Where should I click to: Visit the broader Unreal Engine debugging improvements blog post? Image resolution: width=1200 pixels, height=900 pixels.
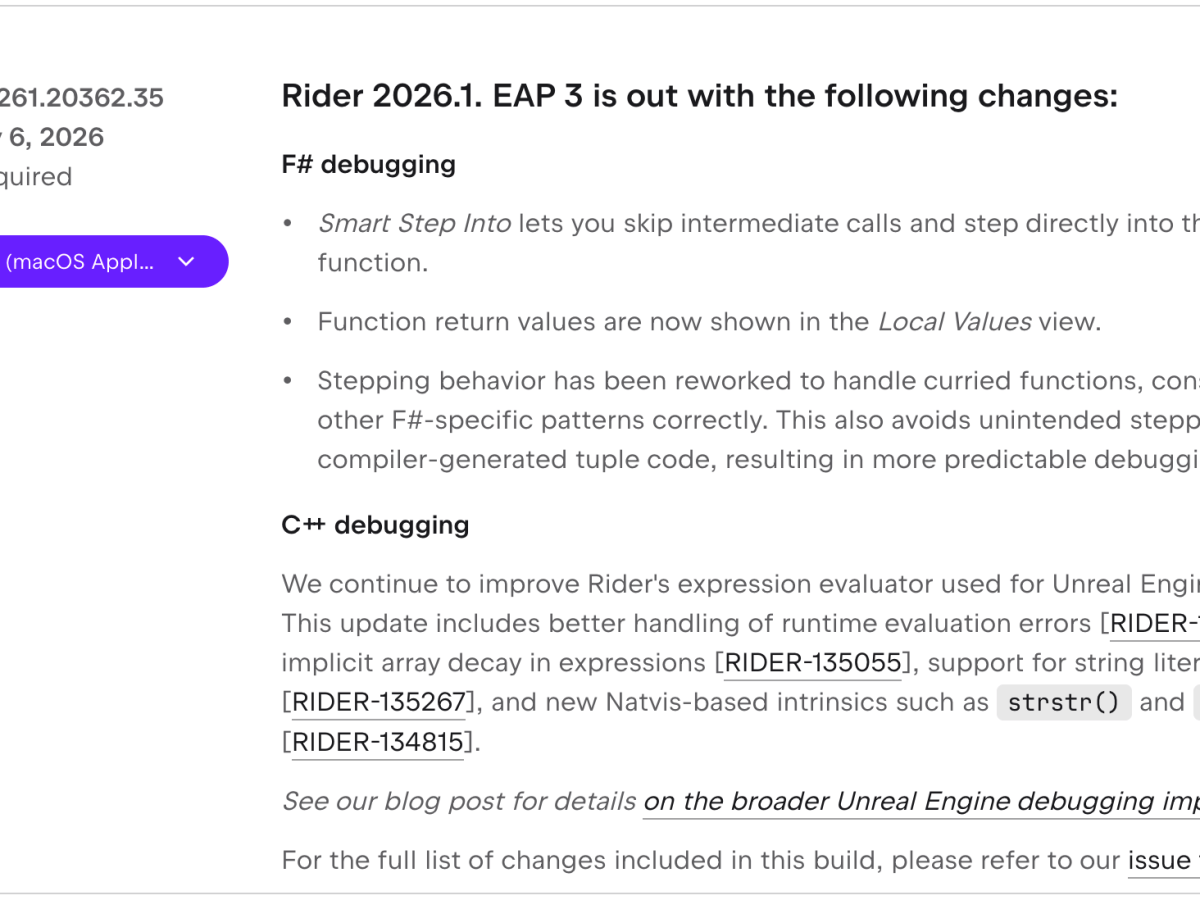pos(920,801)
